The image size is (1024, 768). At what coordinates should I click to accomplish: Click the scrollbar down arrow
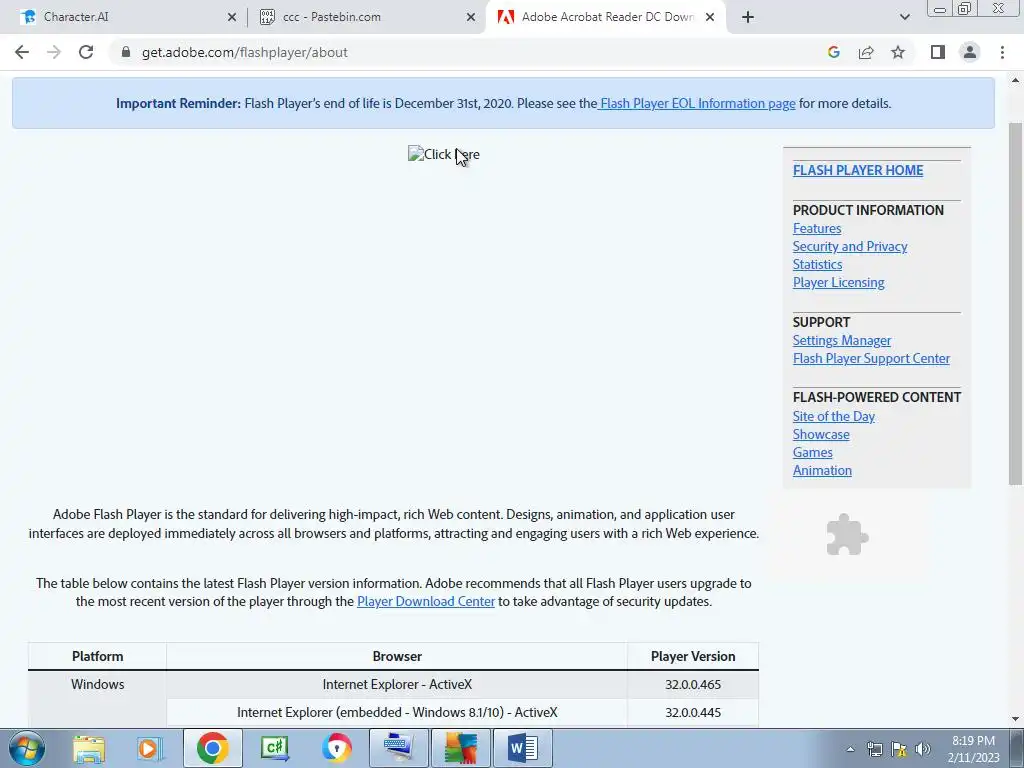pos(1015,719)
